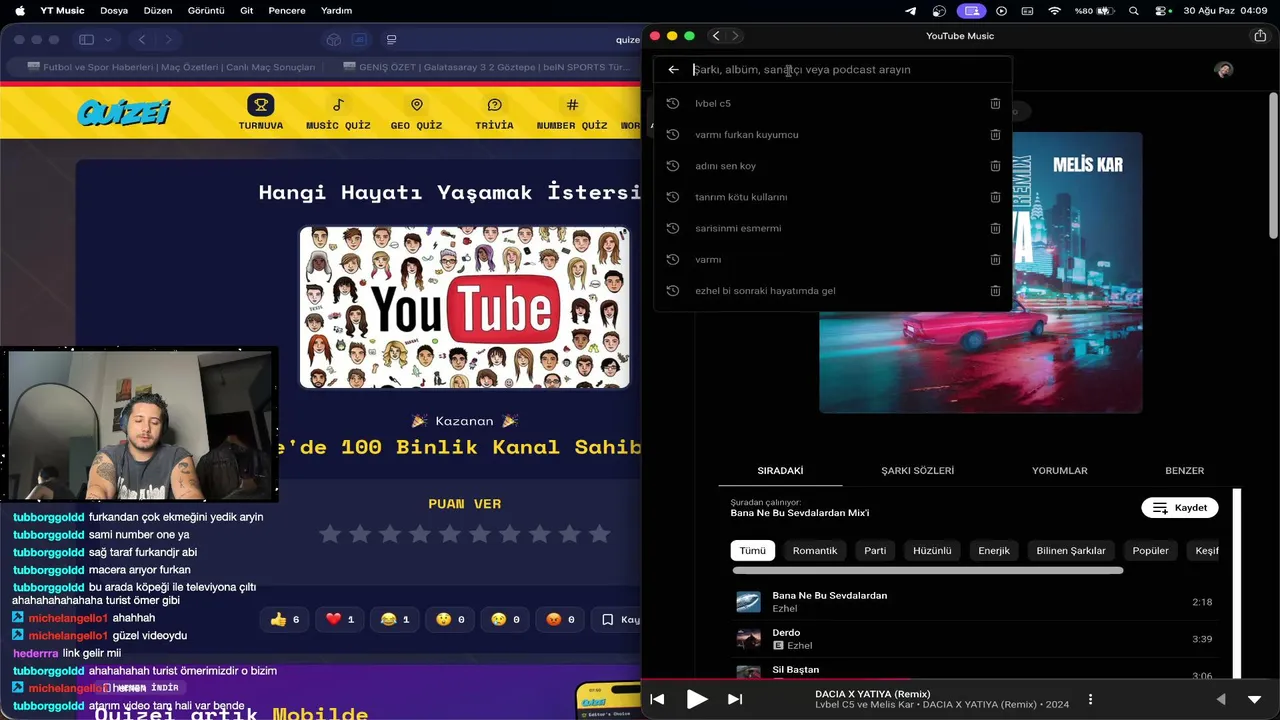The width and height of the screenshot is (1280, 720).
Task: Open Number Quiz on the Quizei site
Action: tap(572, 113)
